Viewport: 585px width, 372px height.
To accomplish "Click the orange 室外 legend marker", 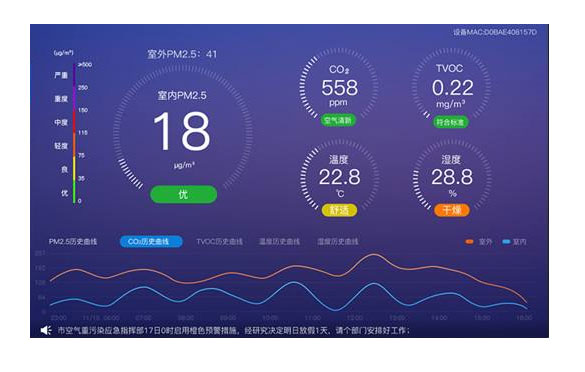I will 469,242.
